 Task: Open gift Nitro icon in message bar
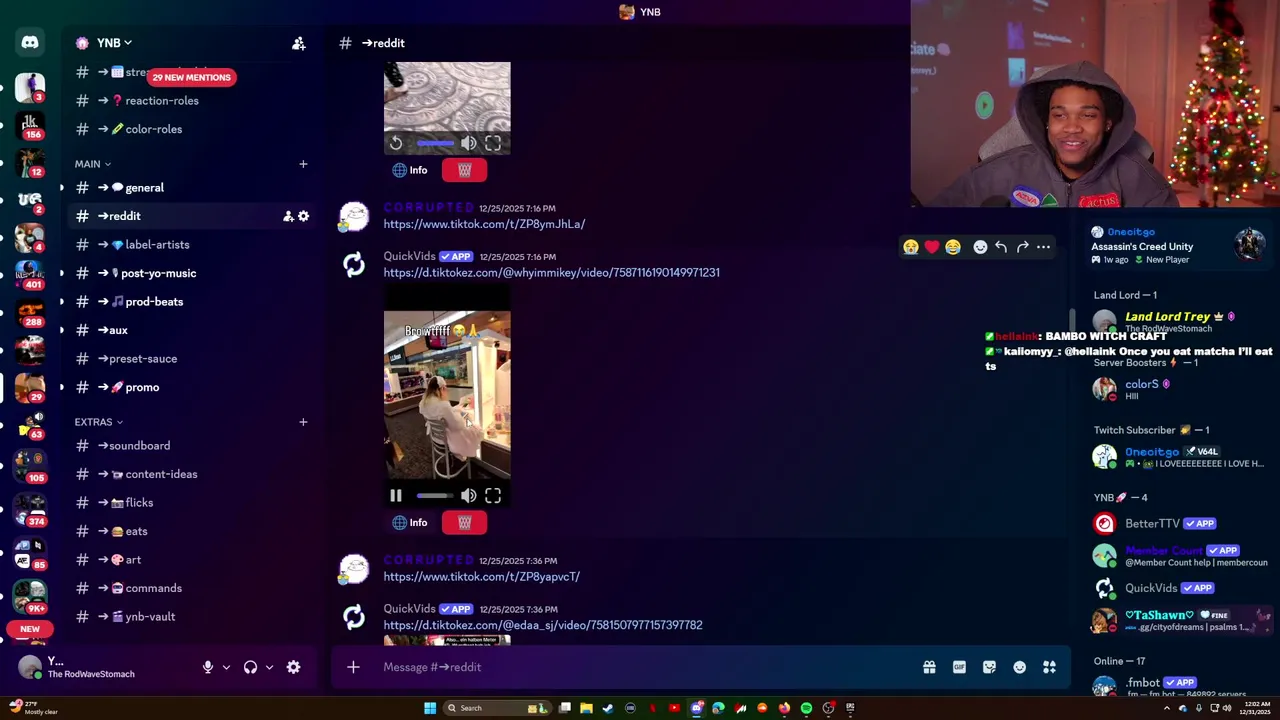929,667
